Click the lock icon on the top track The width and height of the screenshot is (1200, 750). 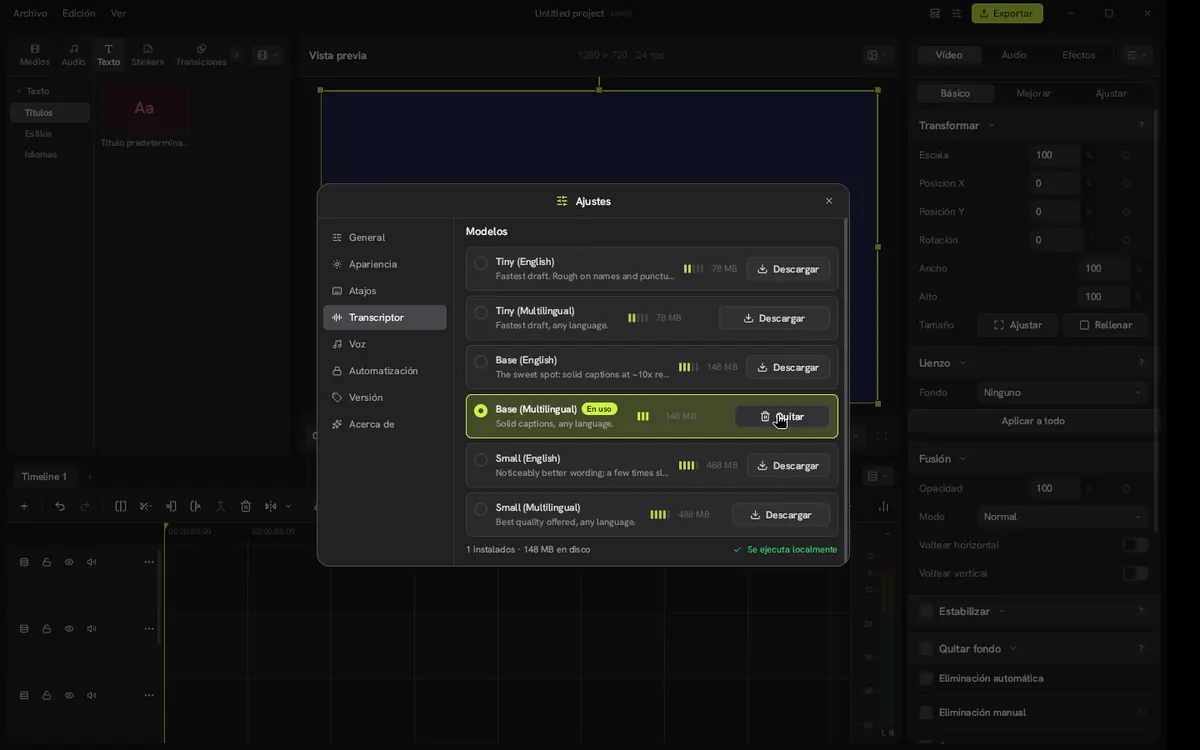(x=47, y=562)
